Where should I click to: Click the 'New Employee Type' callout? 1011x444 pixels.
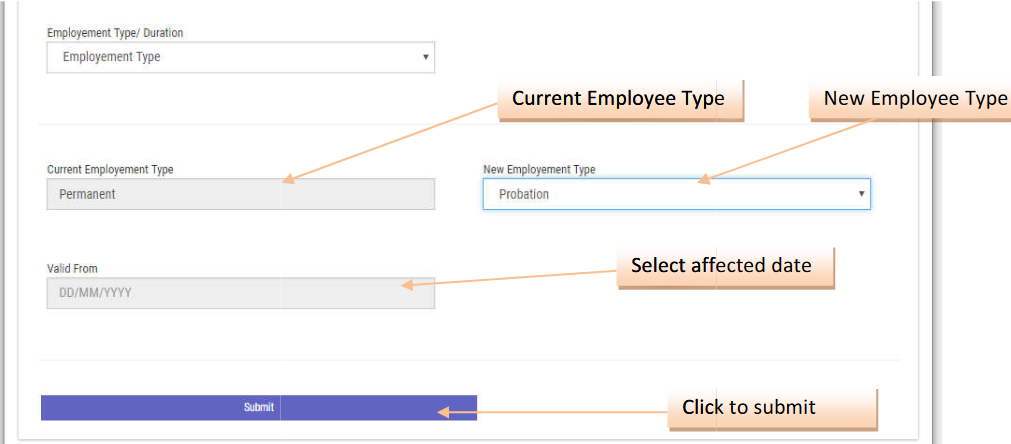[914, 99]
